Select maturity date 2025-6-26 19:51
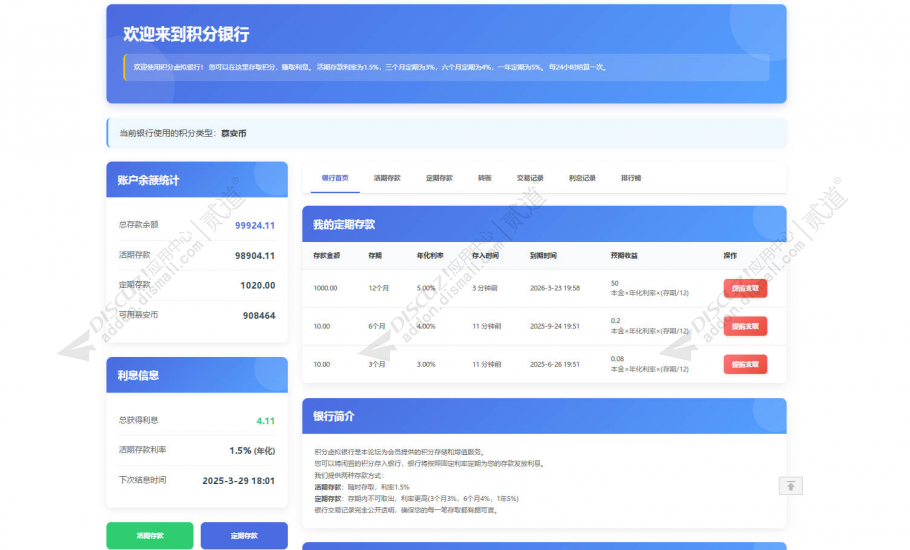910x550 pixels. 555,364
